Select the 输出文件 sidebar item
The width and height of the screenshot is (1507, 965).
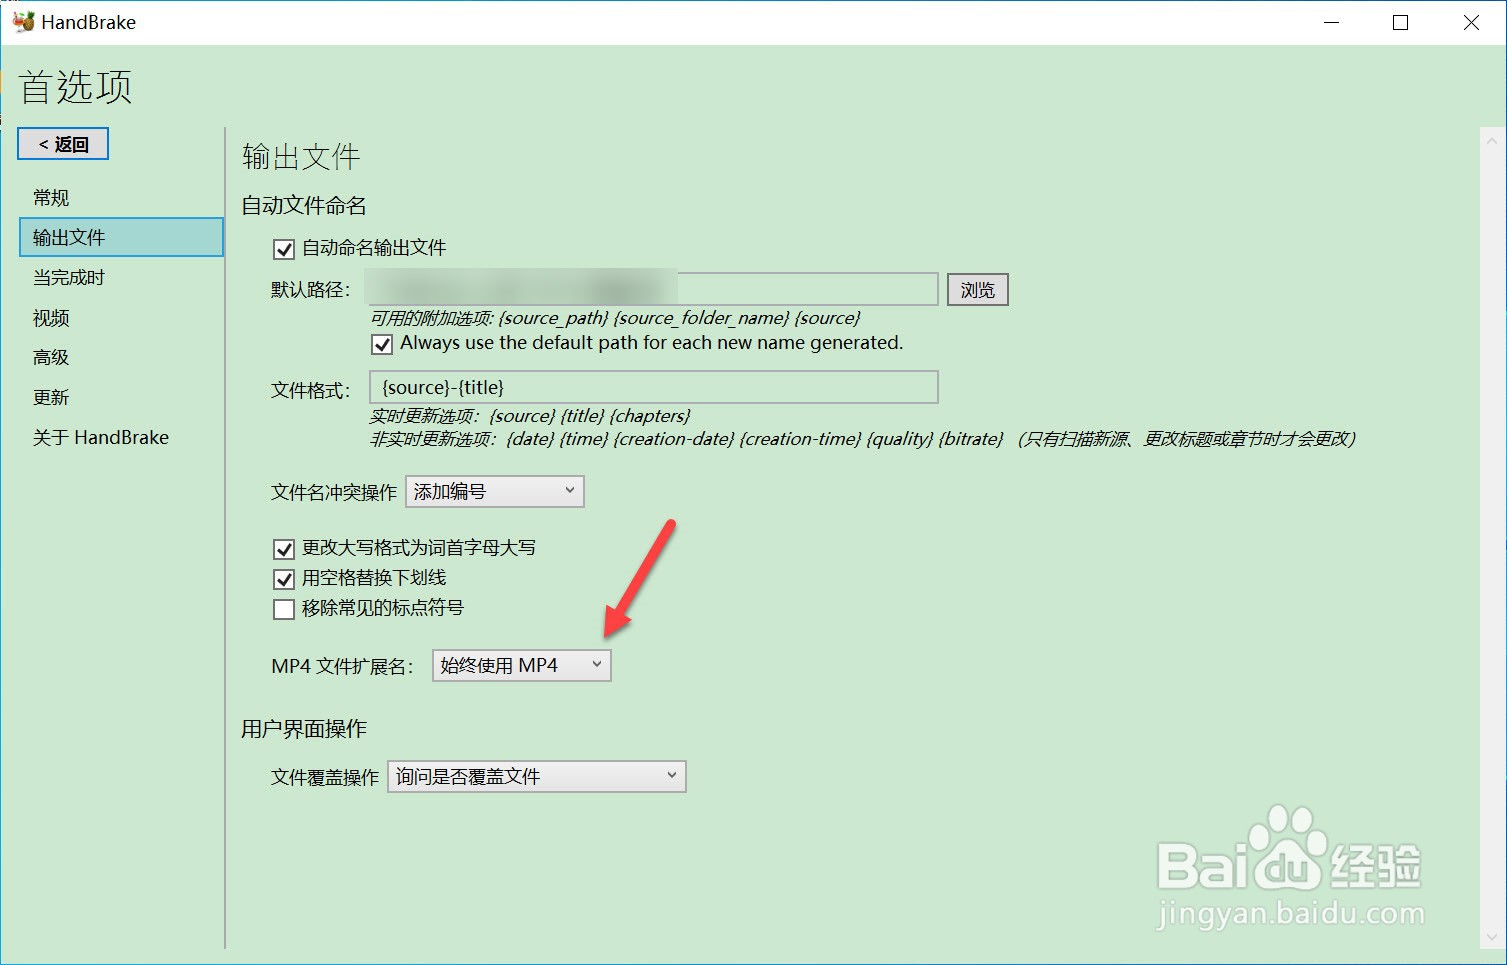(x=121, y=237)
